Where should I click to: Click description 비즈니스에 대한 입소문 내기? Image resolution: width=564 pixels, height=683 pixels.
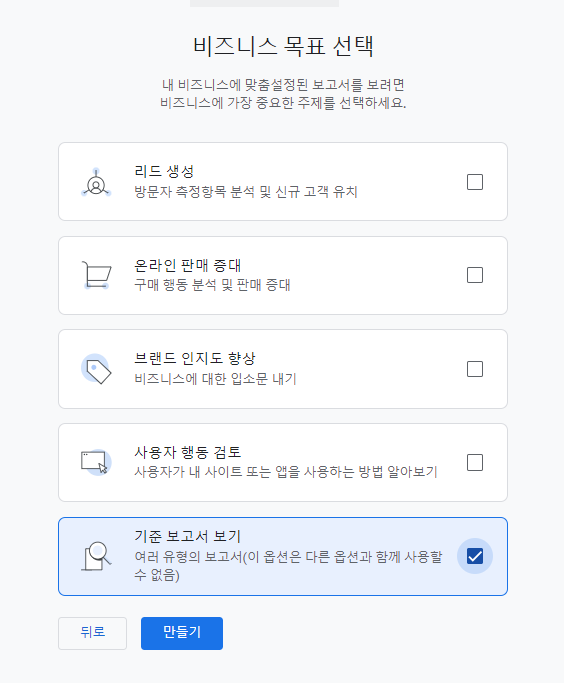[x=215, y=379]
